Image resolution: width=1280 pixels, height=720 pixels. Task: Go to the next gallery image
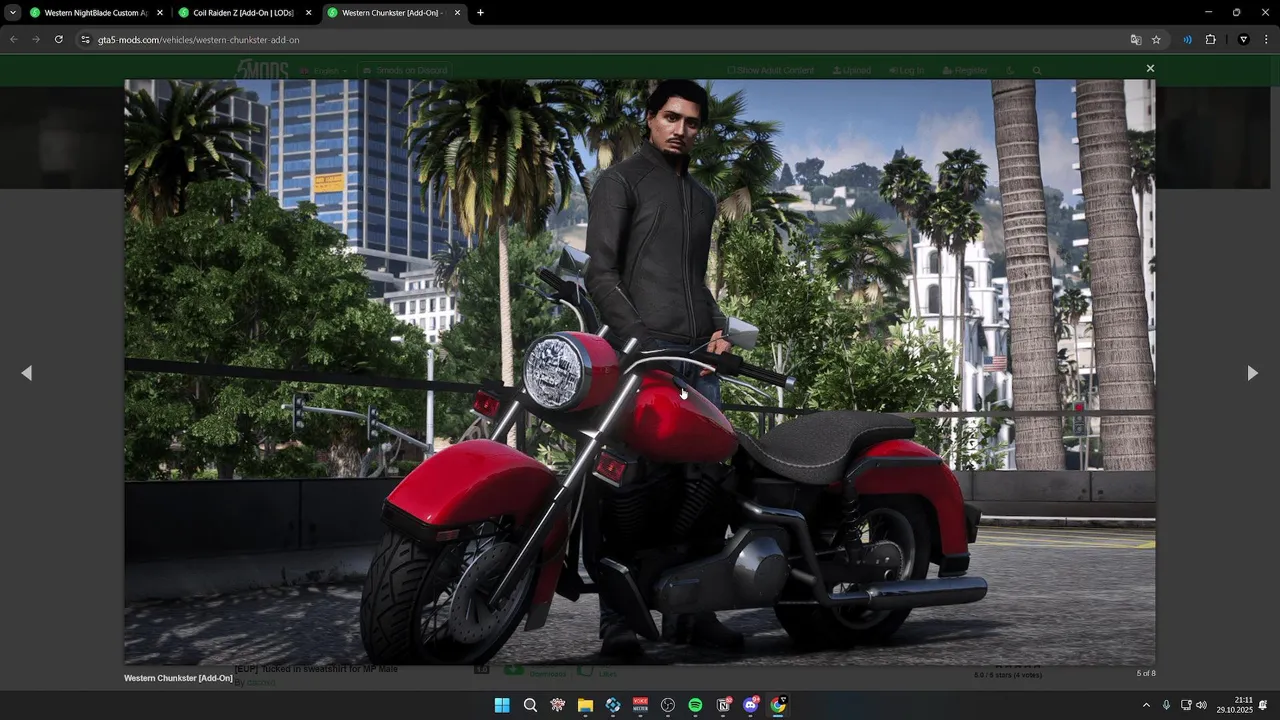(1252, 373)
